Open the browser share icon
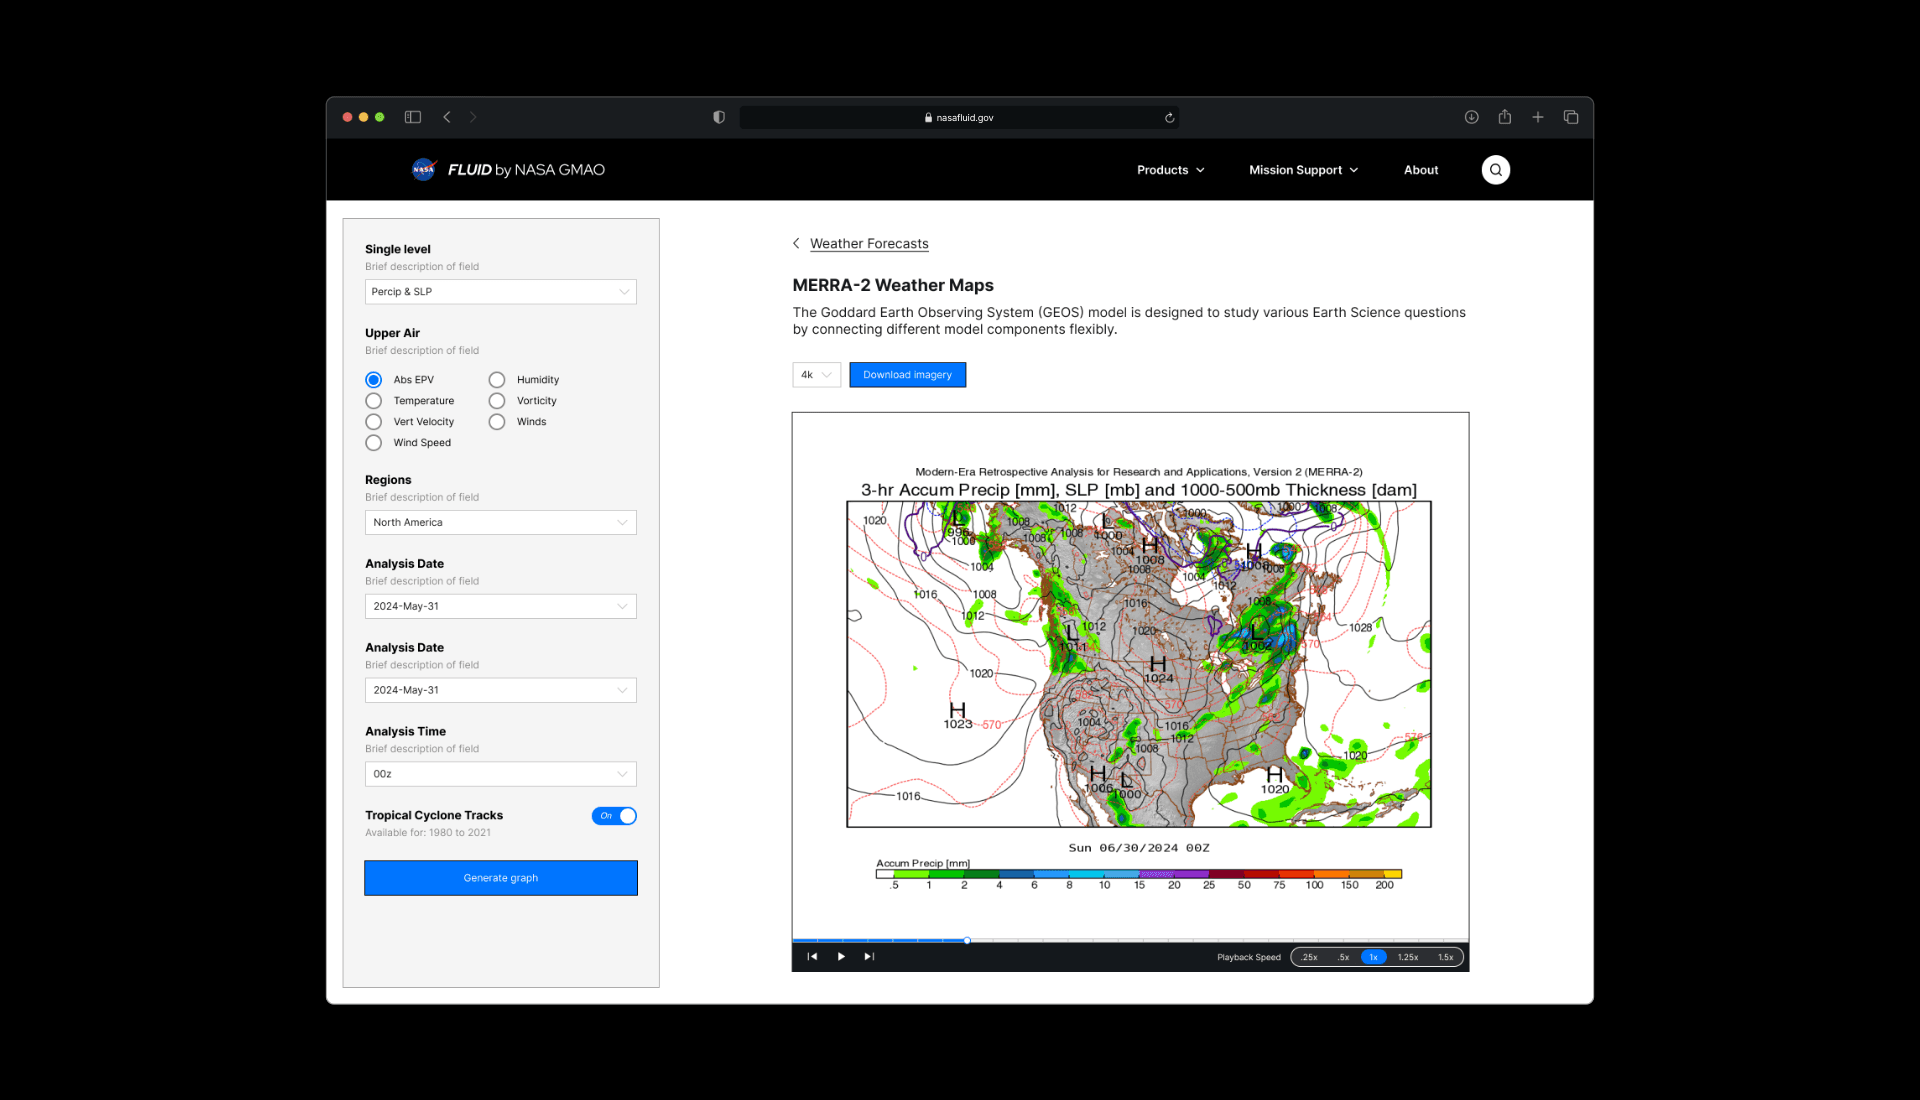Image resolution: width=1920 pixels, height=1100 pixels. [1504, 117]
